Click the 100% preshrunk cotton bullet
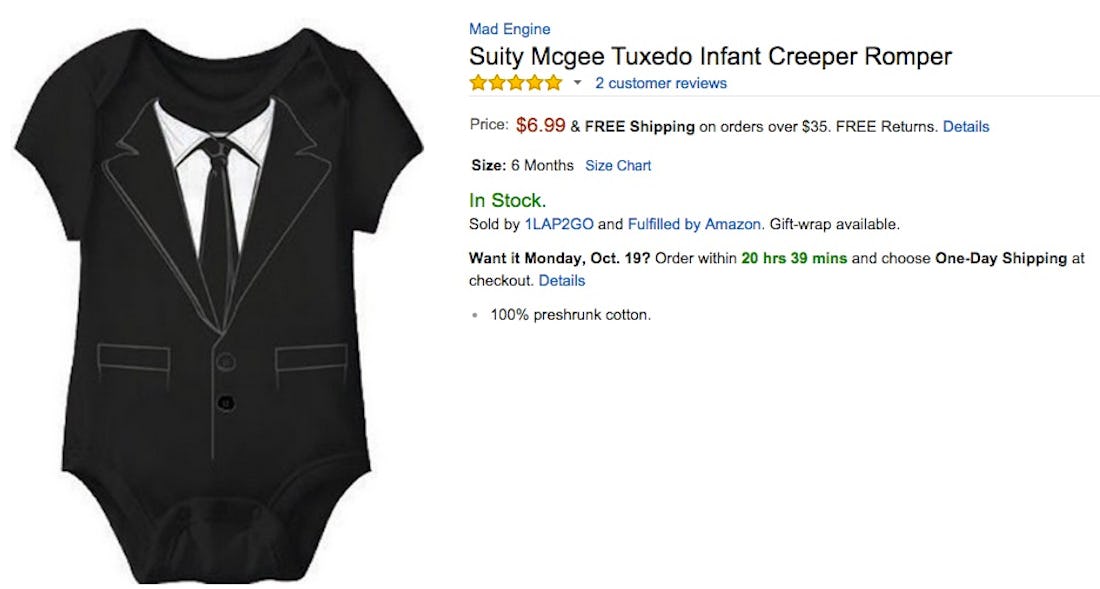The image size is (1100, 589). pos(570,315)
